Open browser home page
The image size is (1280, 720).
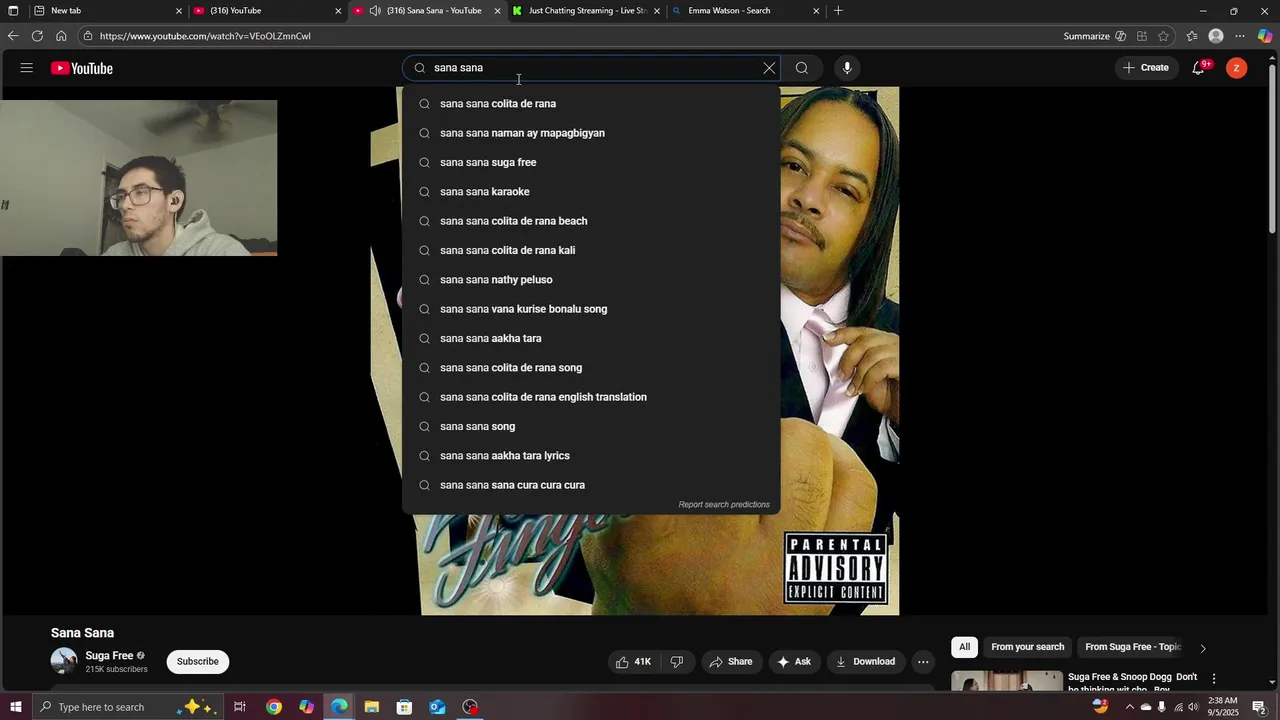pyautogui.click(x=61, y=36)
